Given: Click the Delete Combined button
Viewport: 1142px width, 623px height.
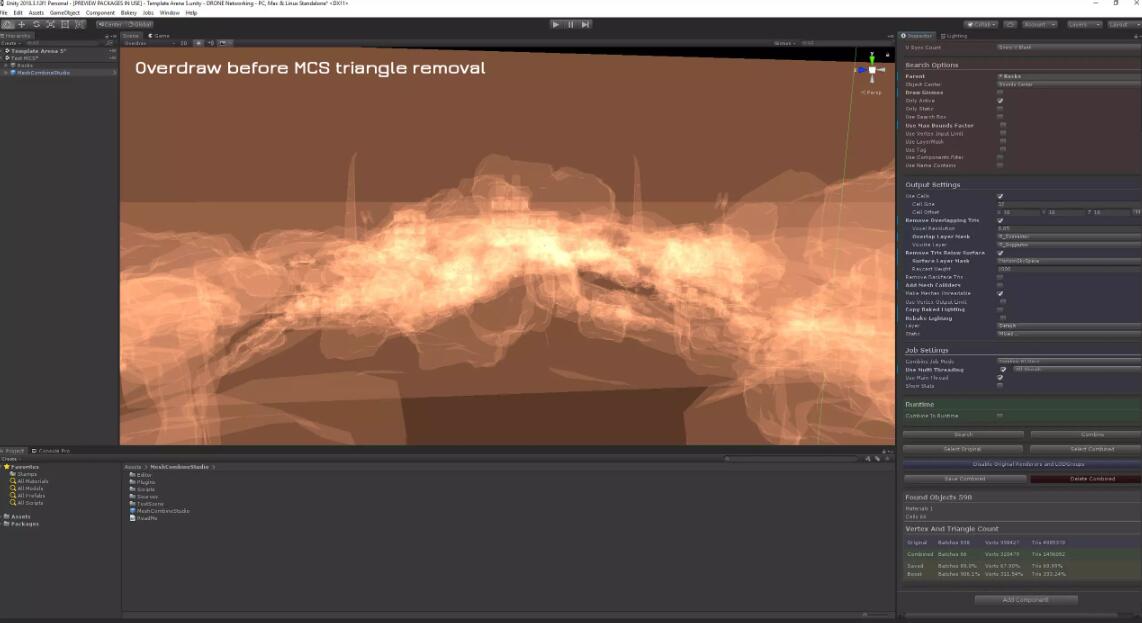Looking at the screenshot, I should (1085, 479).
